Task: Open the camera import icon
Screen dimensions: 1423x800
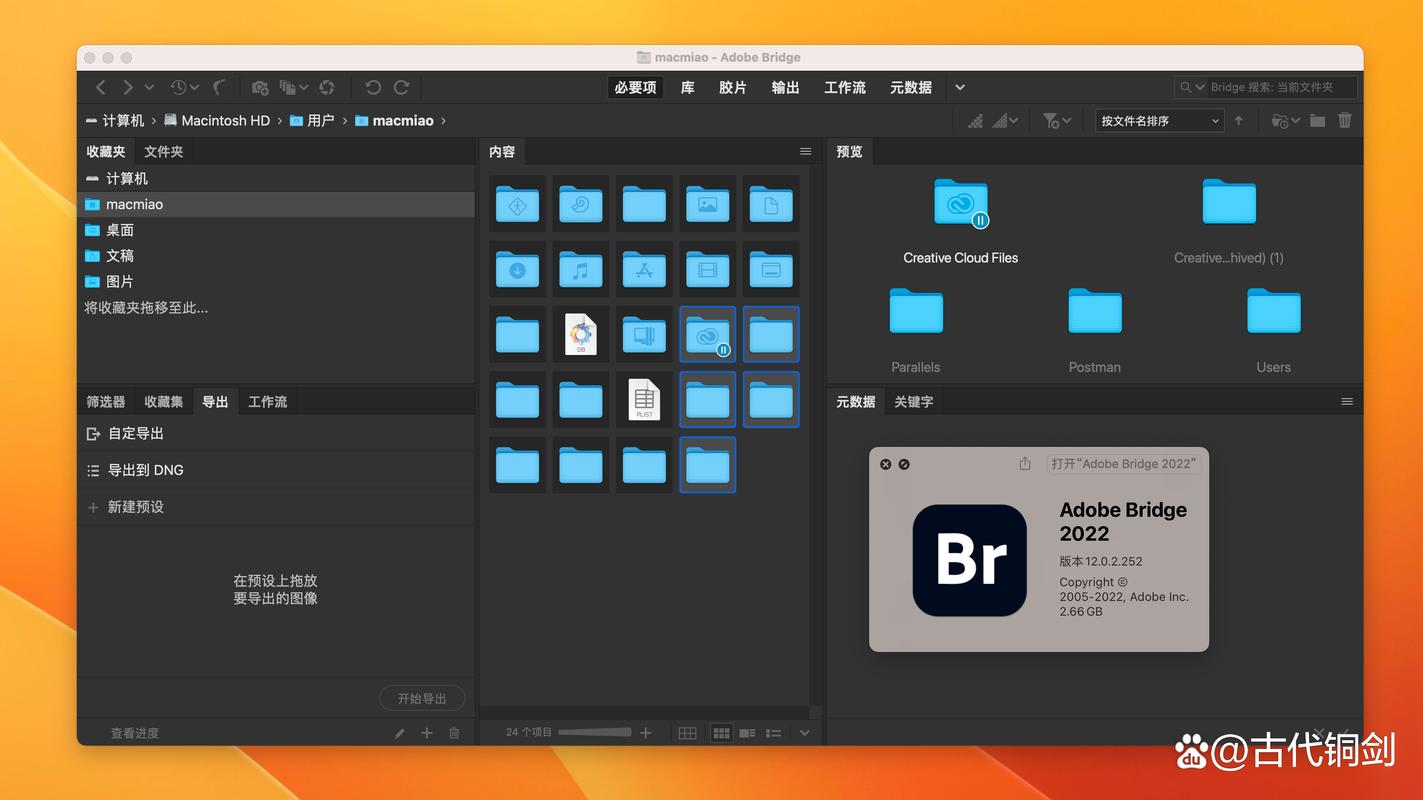Action: click(x=260, y=87)
